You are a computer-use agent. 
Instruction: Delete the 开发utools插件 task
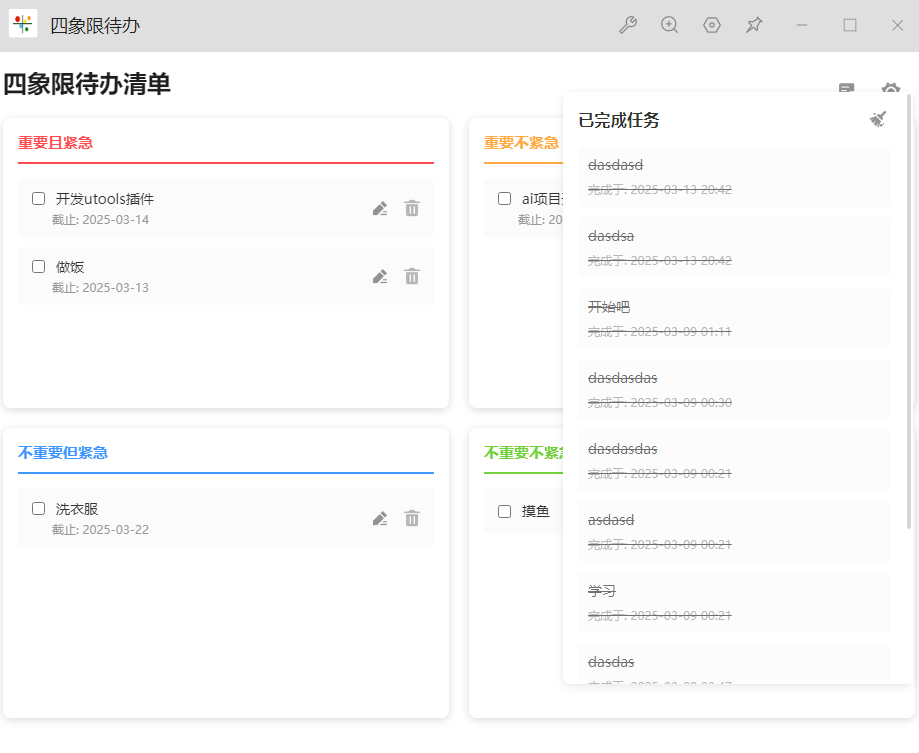click(x=412, y=209)
